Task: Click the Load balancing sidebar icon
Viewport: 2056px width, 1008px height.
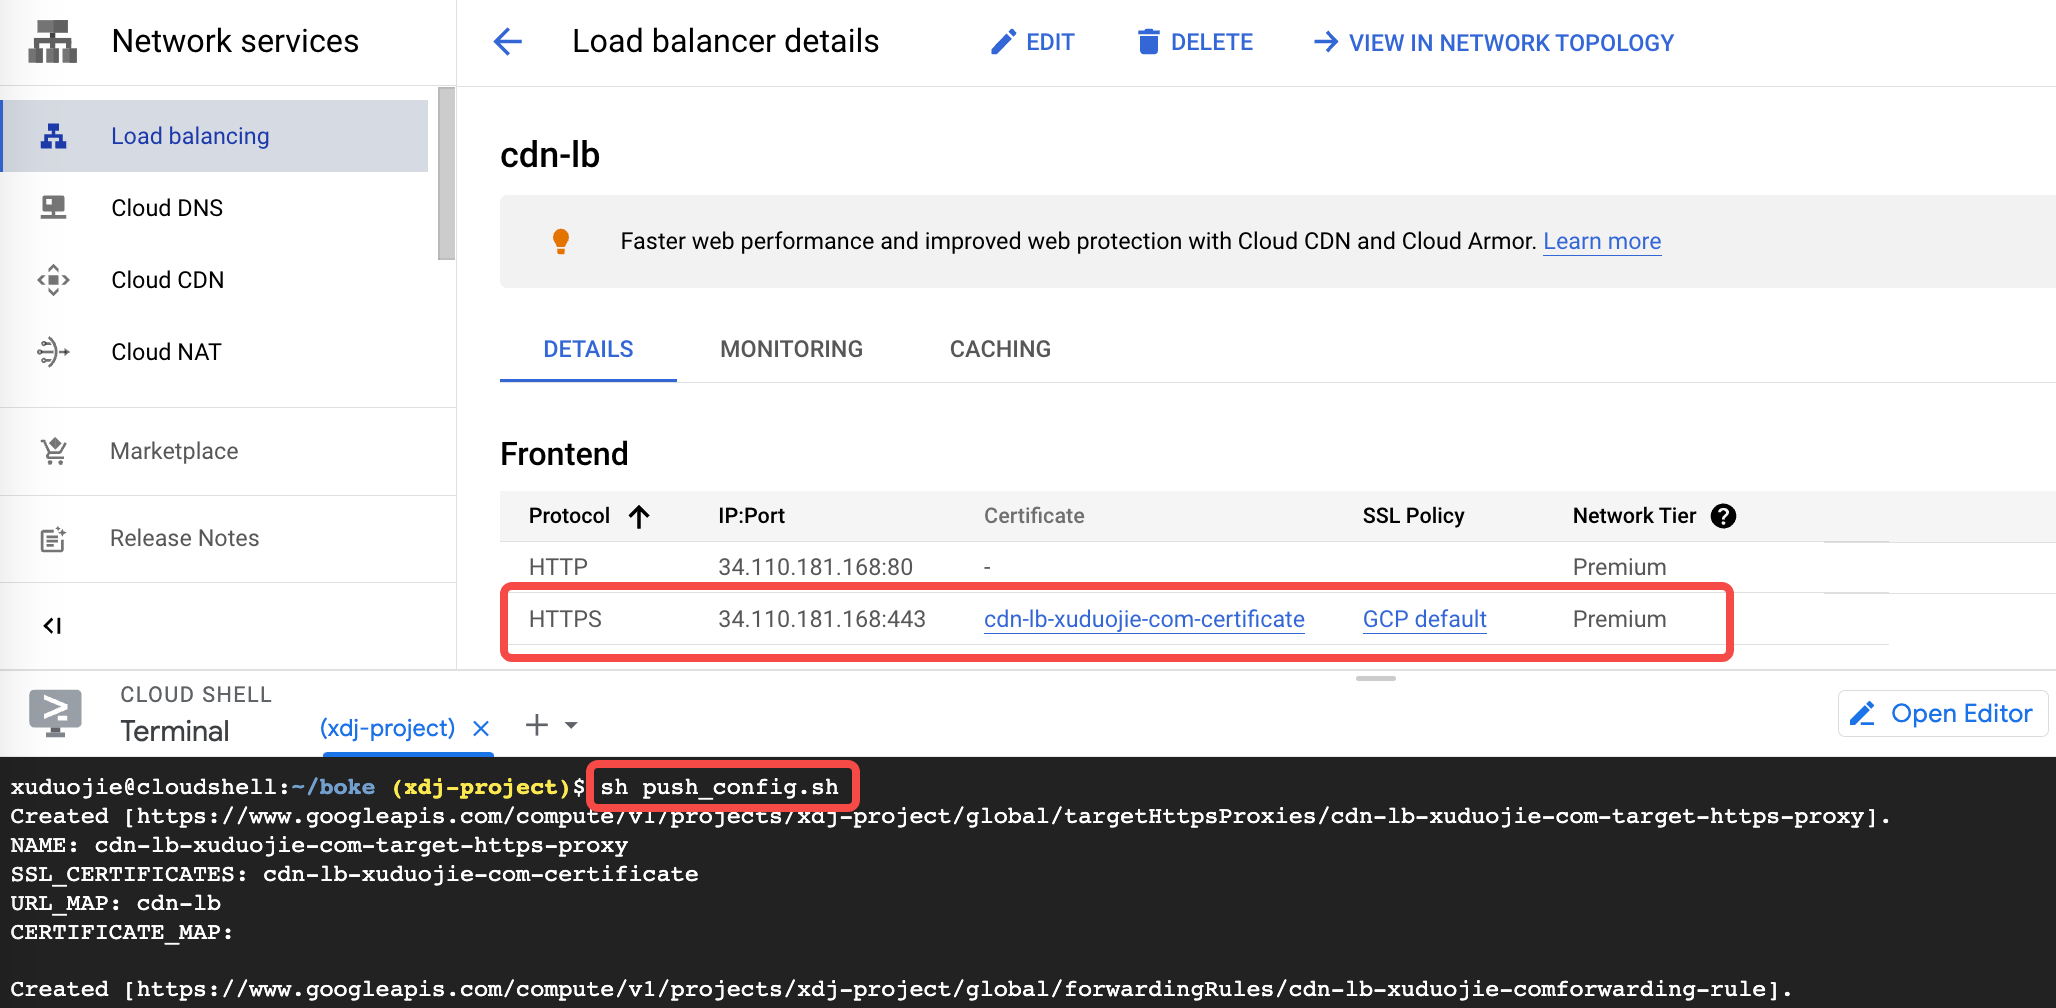Action: [x=53, y=136]
